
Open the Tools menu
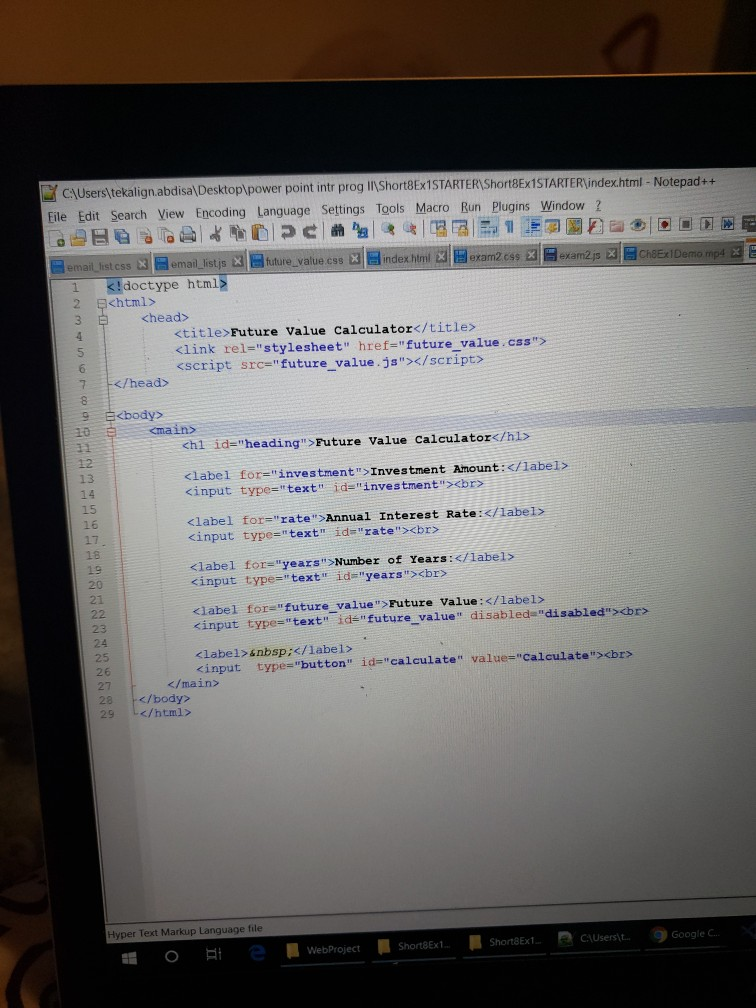point(390,208)
